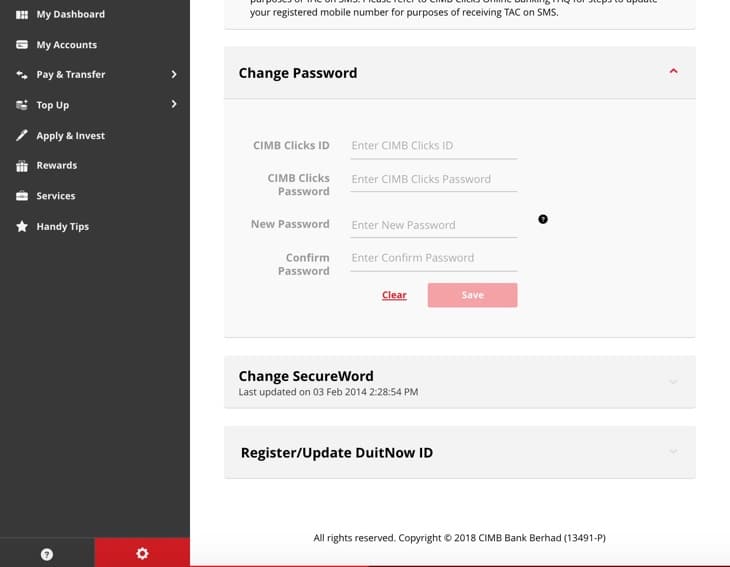730x567 pixels.
Task: Focus the Confirm Password field
Action: tap(434, 258)
